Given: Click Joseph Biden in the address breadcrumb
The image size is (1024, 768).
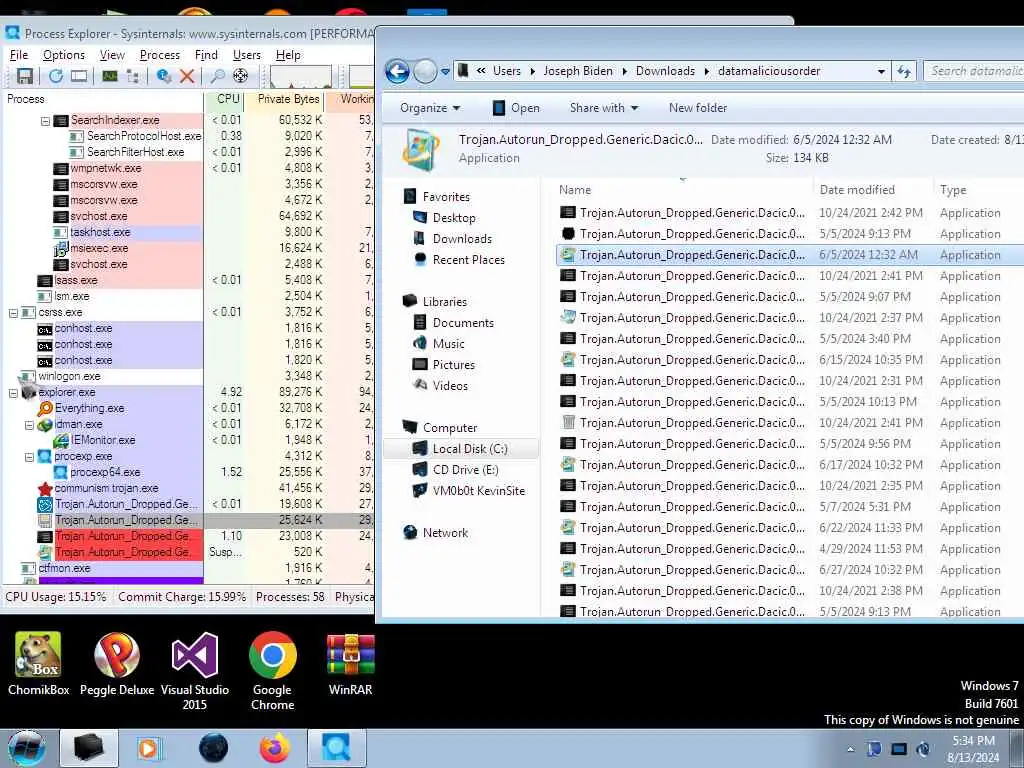Looking at the screenshot, I should pos(578,71).
